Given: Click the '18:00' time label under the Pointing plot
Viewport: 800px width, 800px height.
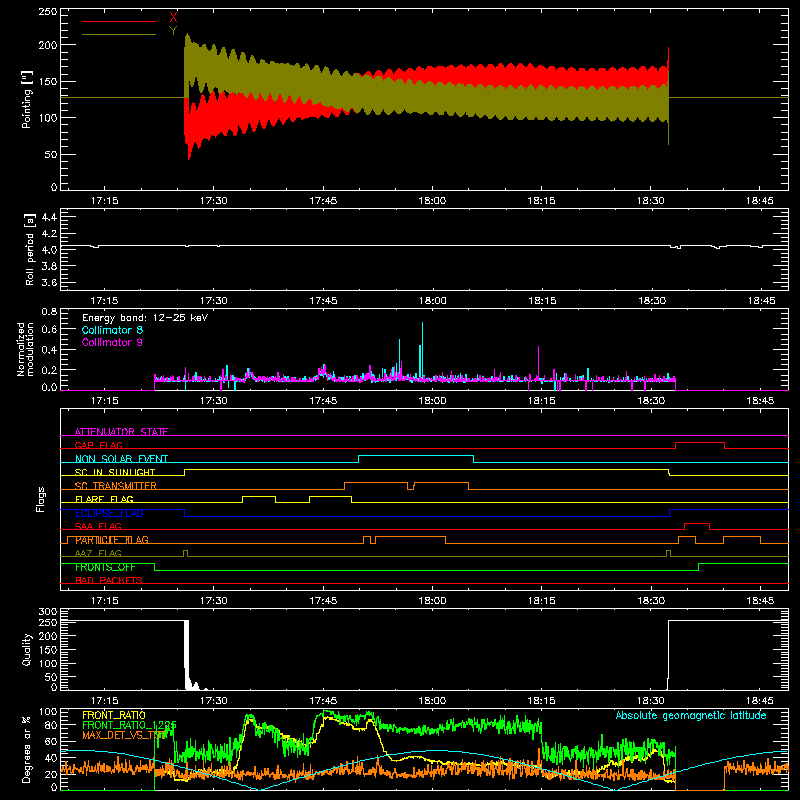Looking at the screenshot, I should coord(432,201).
